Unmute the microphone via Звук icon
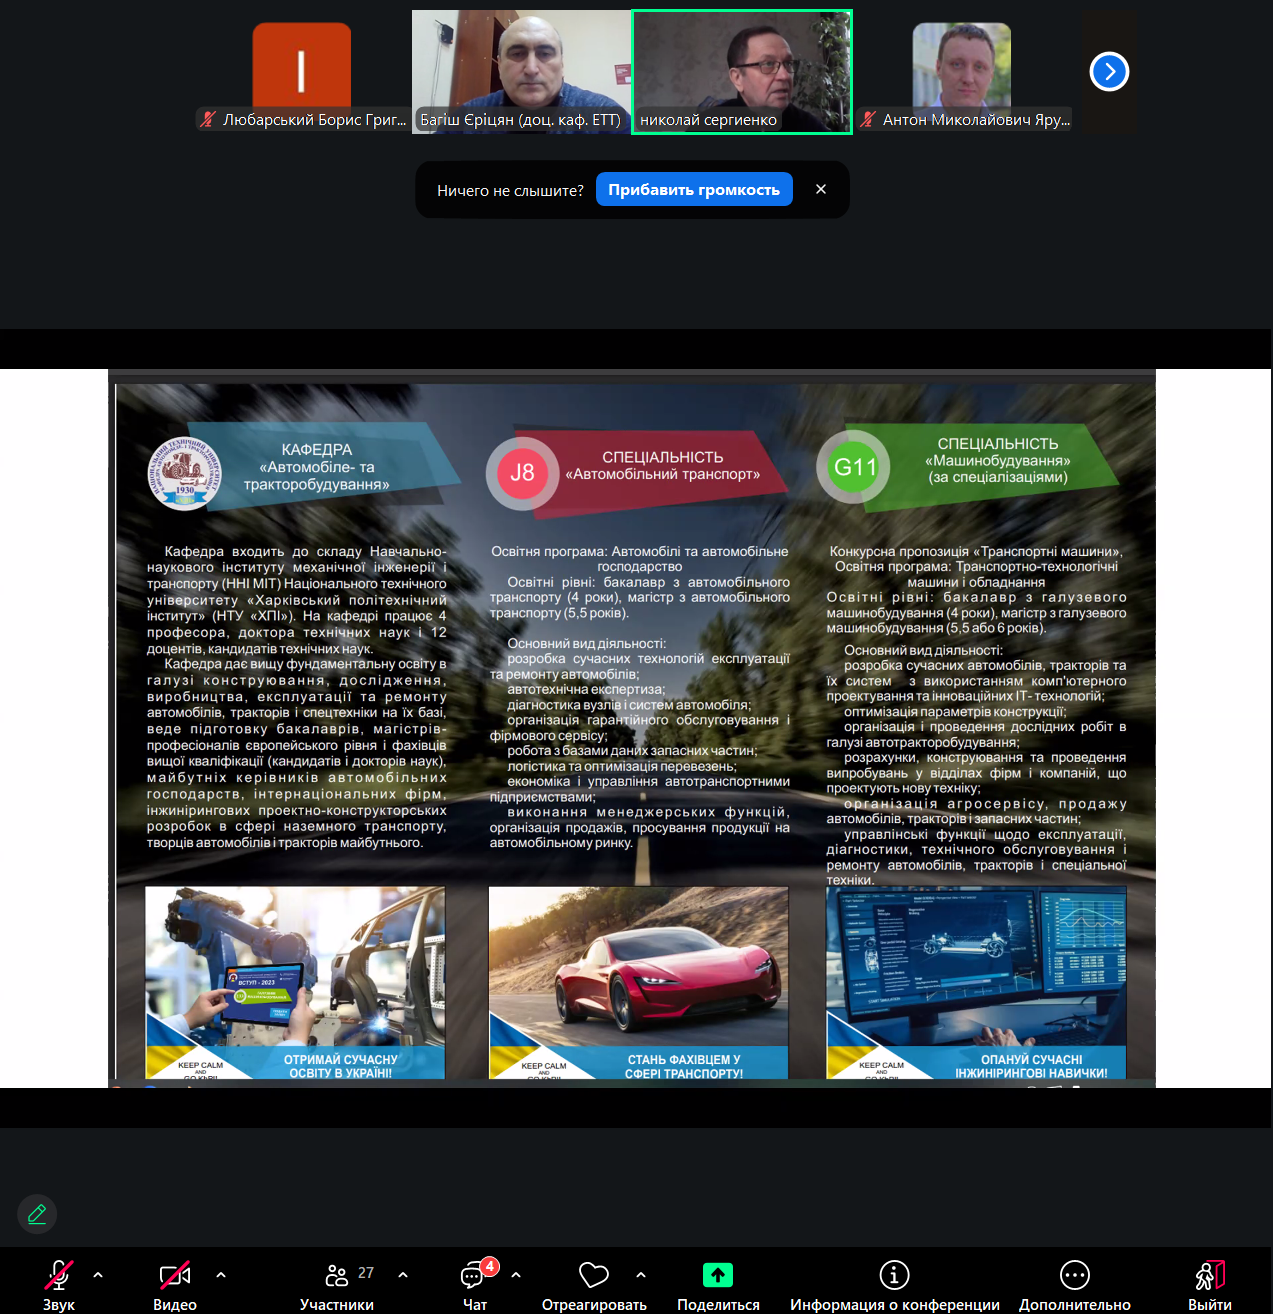Viewport: 1273px width, 1314px height. tap(58, 1275)
